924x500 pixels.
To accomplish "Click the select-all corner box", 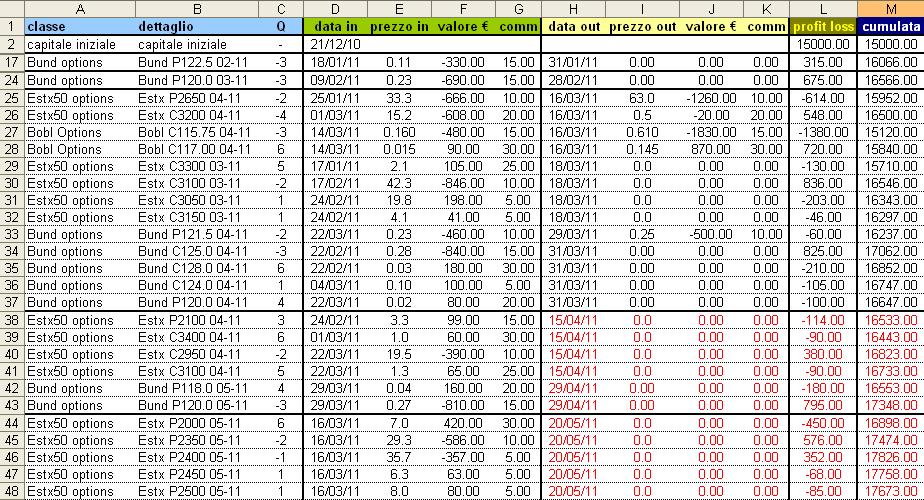I will [x=11, y=8].
